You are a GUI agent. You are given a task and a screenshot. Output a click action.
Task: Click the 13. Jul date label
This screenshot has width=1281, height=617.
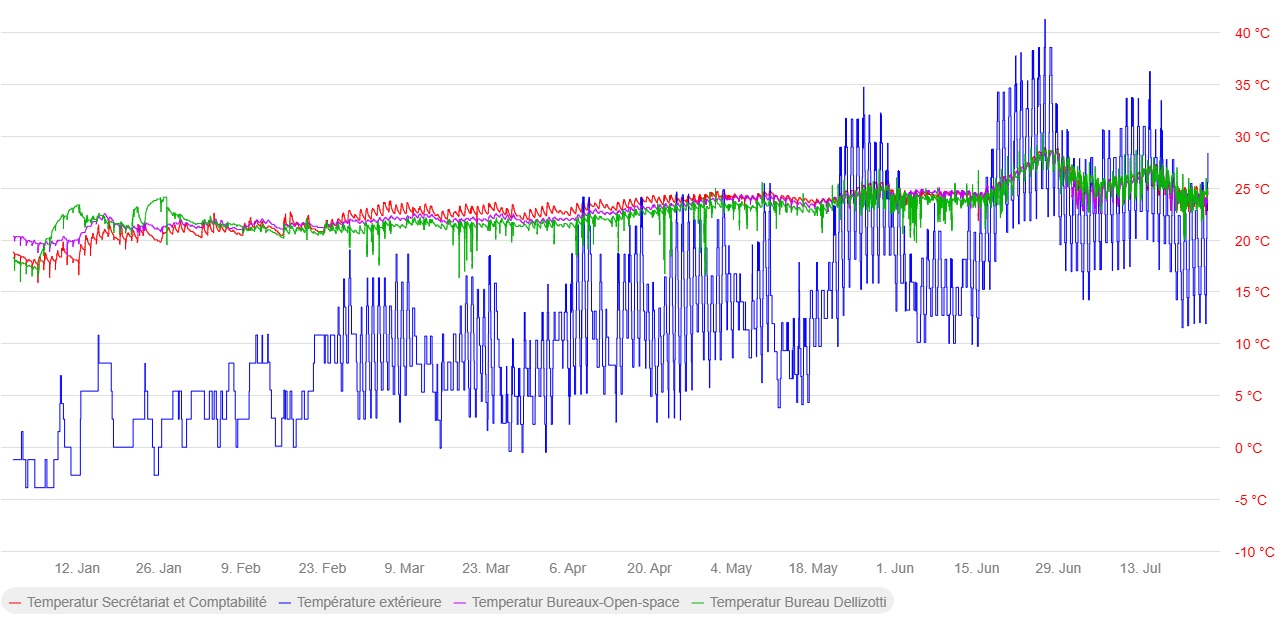pos(1140,568)
